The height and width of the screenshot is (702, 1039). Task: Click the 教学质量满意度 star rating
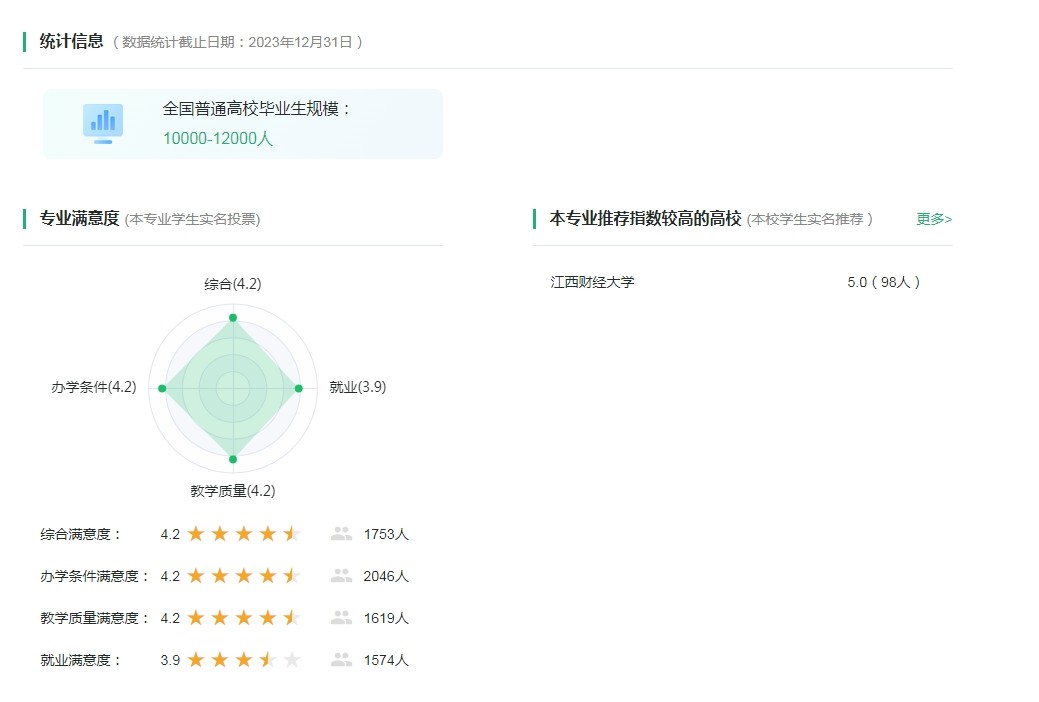[x=243, y=618]
